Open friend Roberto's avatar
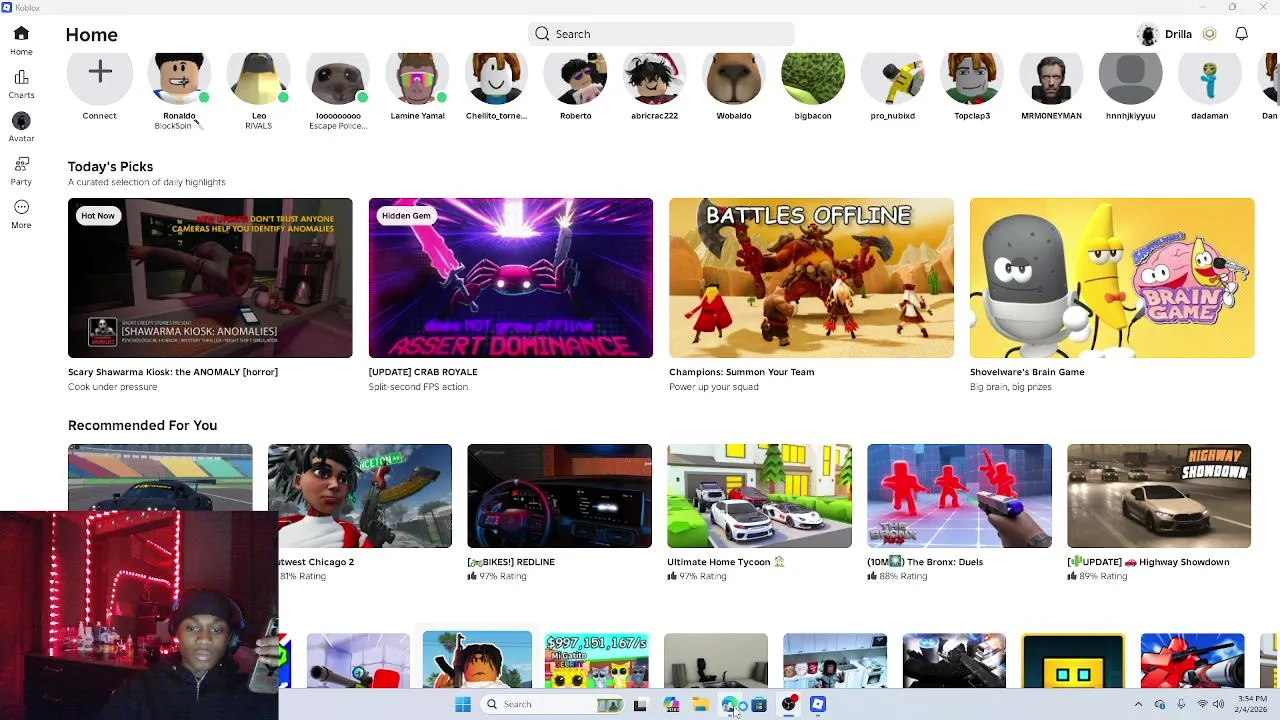This screenshot has width=1280, height=720. pos(575,78)
